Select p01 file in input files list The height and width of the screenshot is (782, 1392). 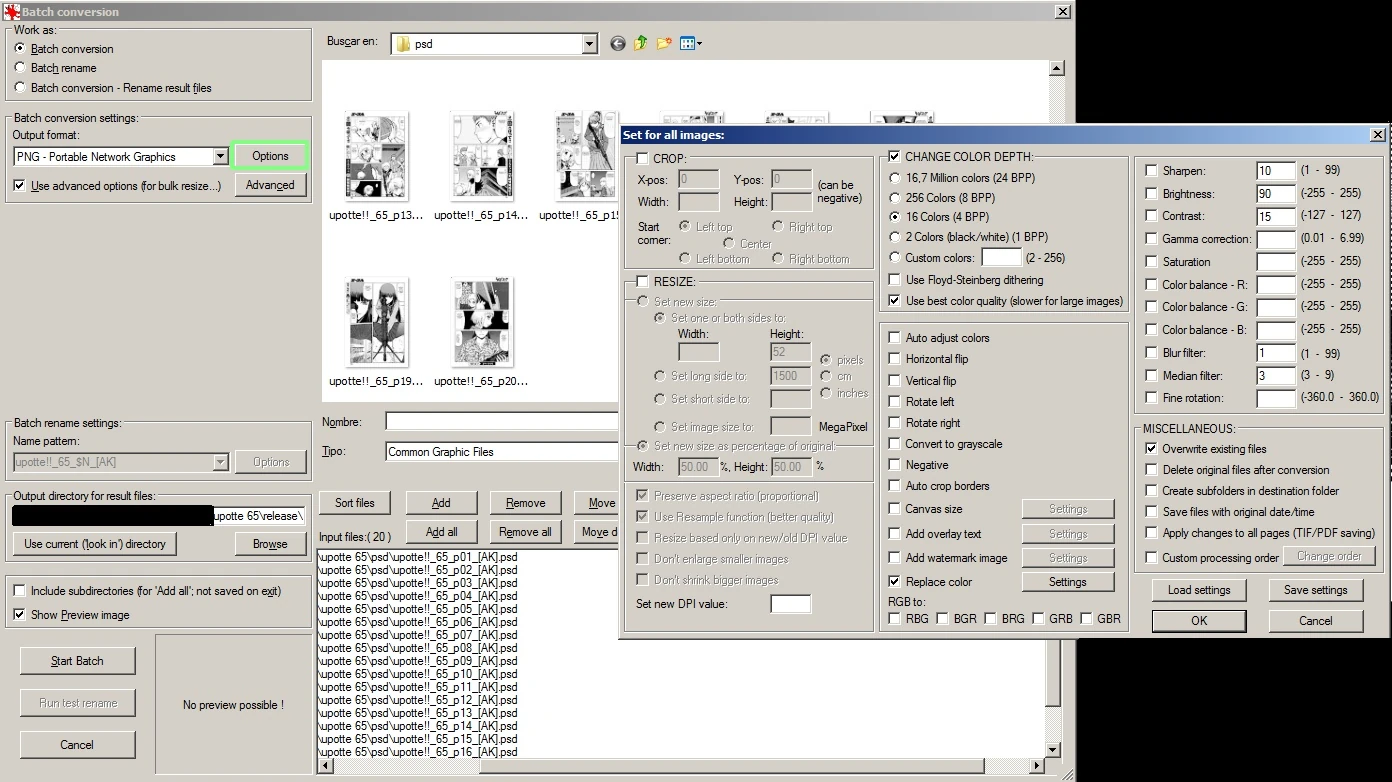pos(418,557)
